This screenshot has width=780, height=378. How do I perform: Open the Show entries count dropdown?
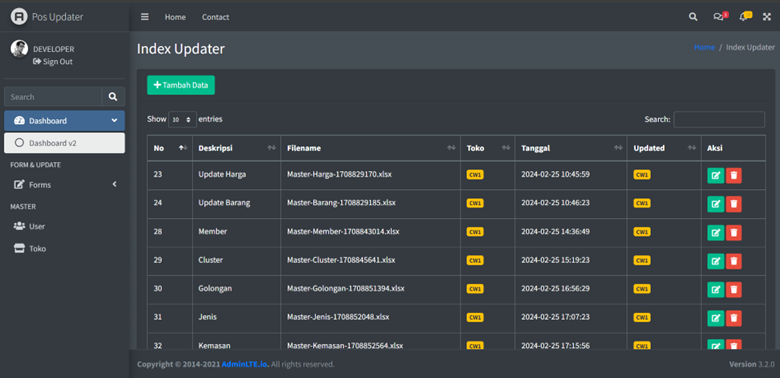[182, 119]
